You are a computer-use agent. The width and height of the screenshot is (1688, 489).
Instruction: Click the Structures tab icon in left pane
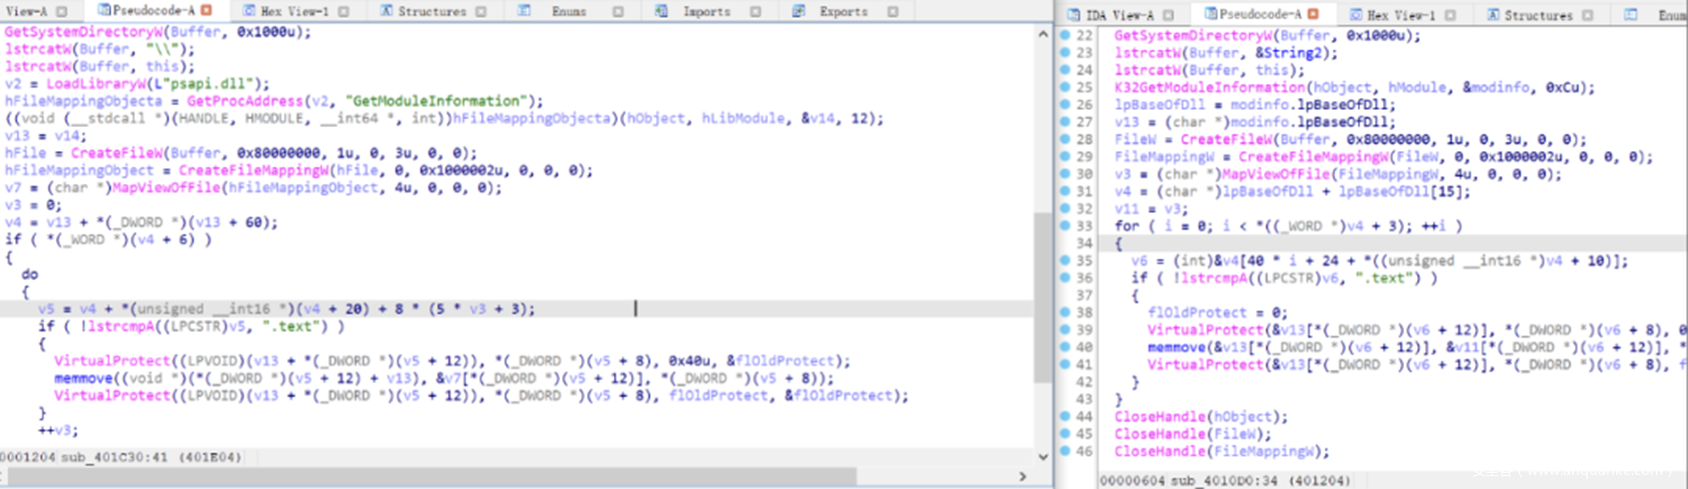tap(386, 11)
